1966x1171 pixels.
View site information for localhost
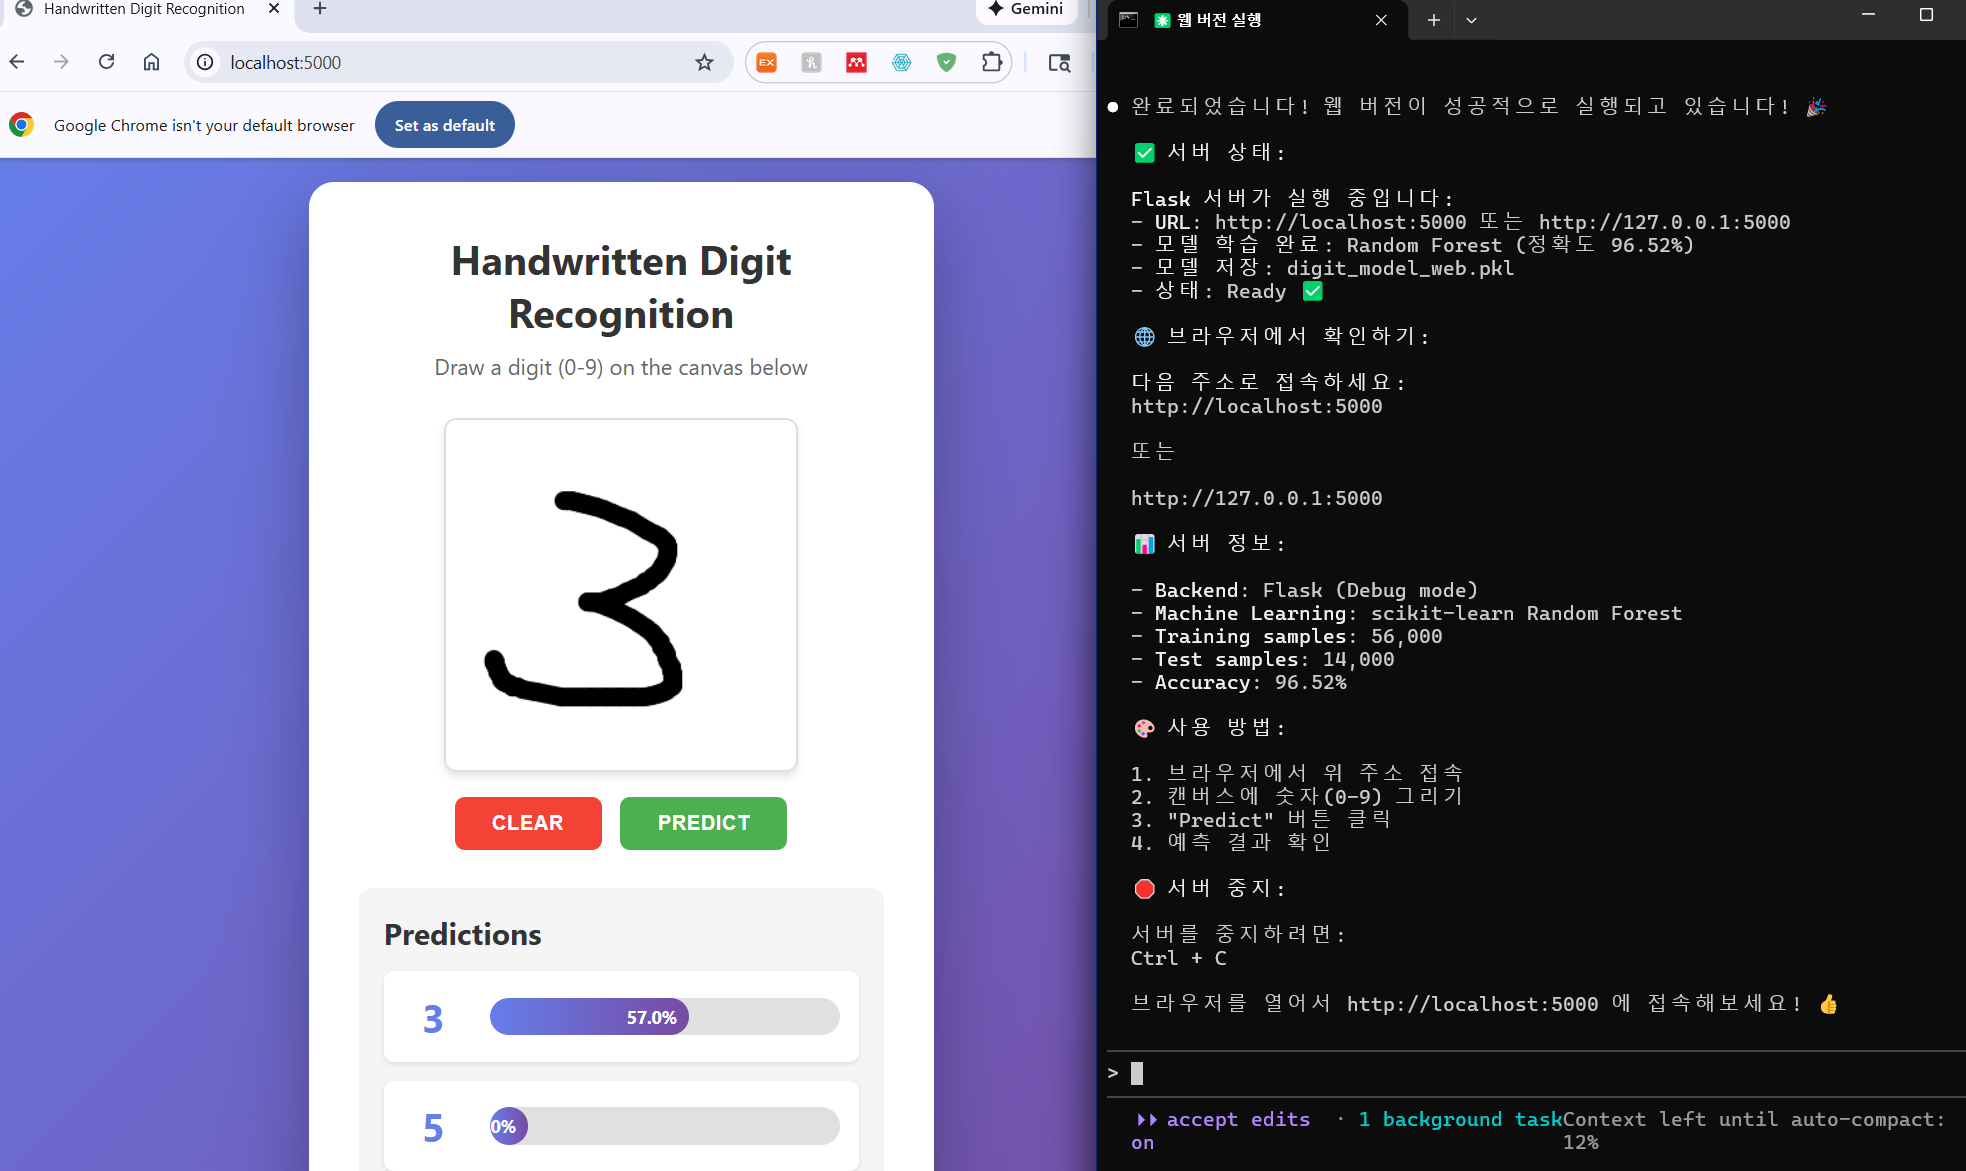click(x=205, y=62)
